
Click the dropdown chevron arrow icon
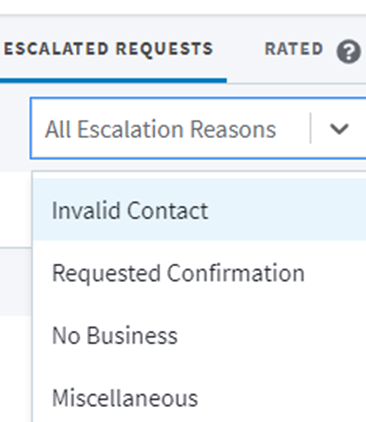tap(339, 129)
